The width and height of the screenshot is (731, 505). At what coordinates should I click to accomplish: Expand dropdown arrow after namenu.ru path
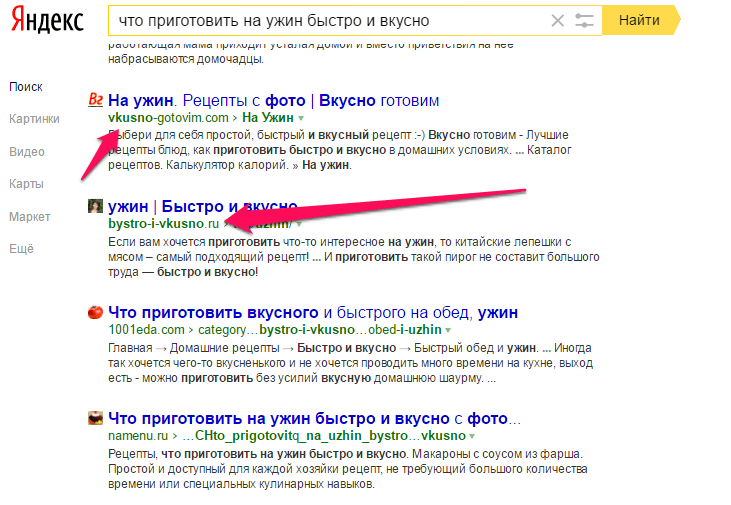[x=472, y=436]
